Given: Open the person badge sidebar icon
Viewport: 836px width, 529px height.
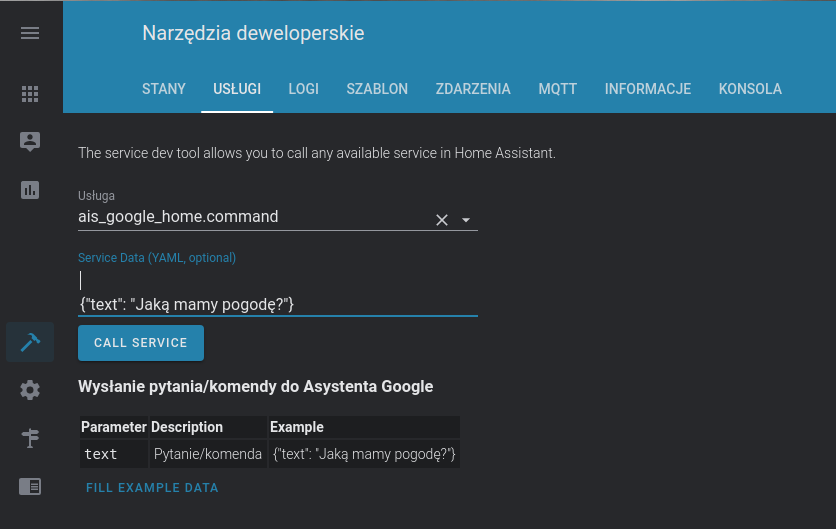Looking at the screenshot, I should click(30, 141).
